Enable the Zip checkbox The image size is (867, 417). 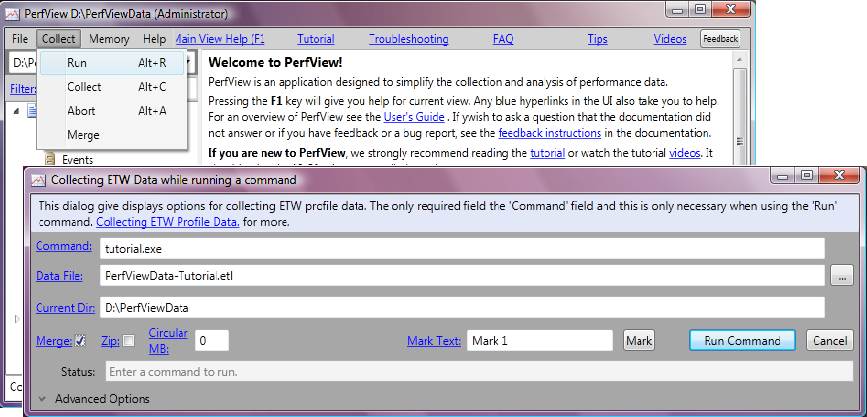[x=128, y=341]
